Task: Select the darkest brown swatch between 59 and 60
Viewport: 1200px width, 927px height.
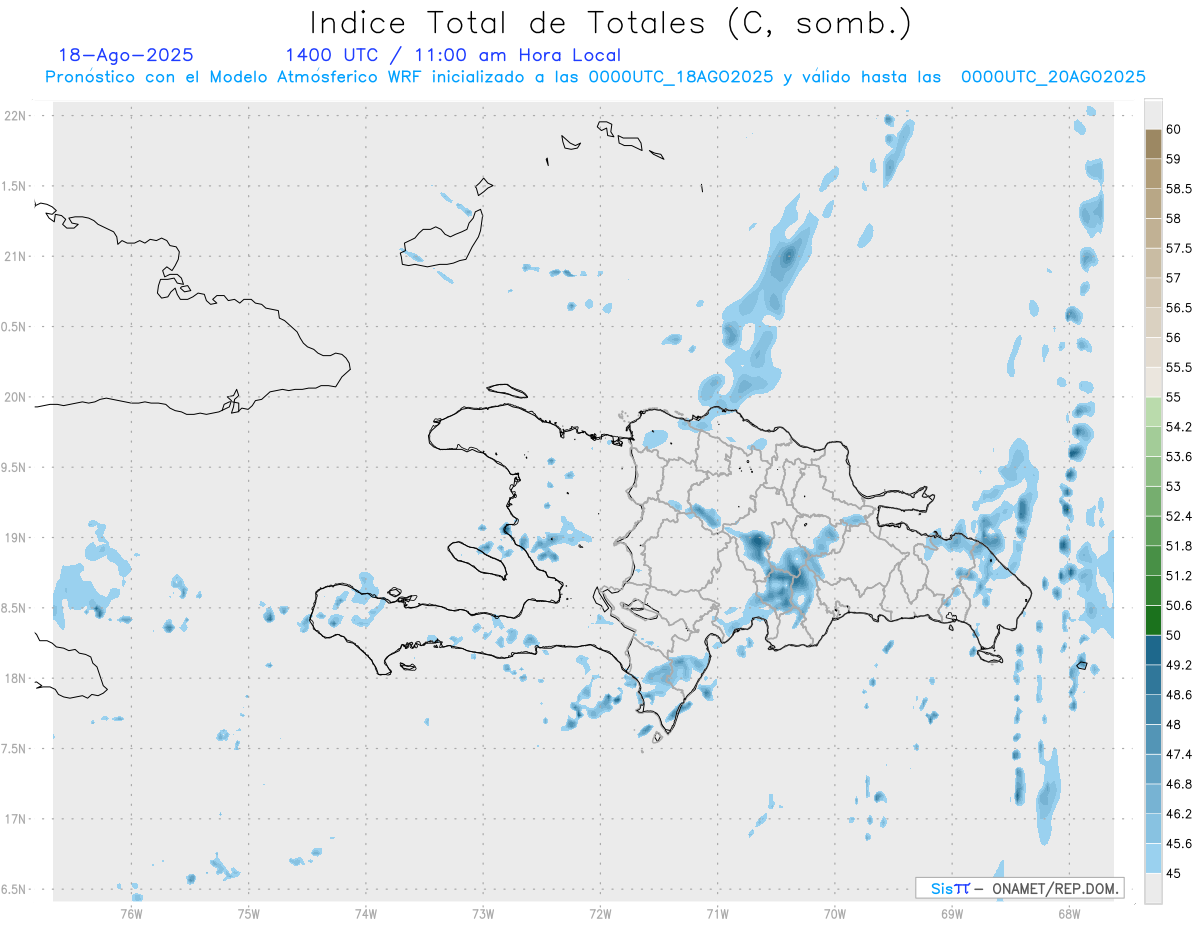Action: (x=1153, y=144)
